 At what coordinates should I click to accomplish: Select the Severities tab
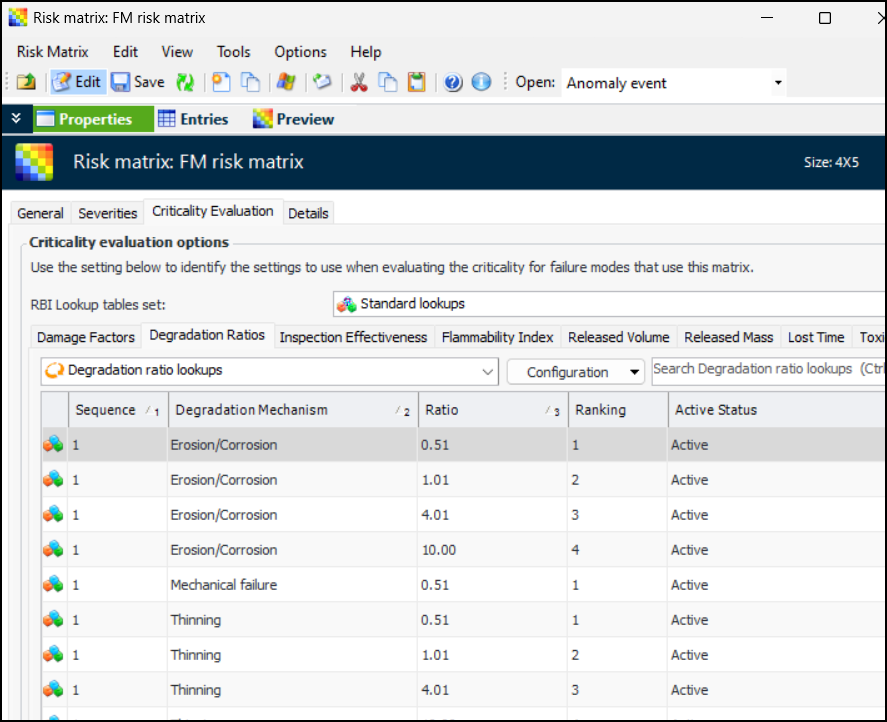(108, 213)
